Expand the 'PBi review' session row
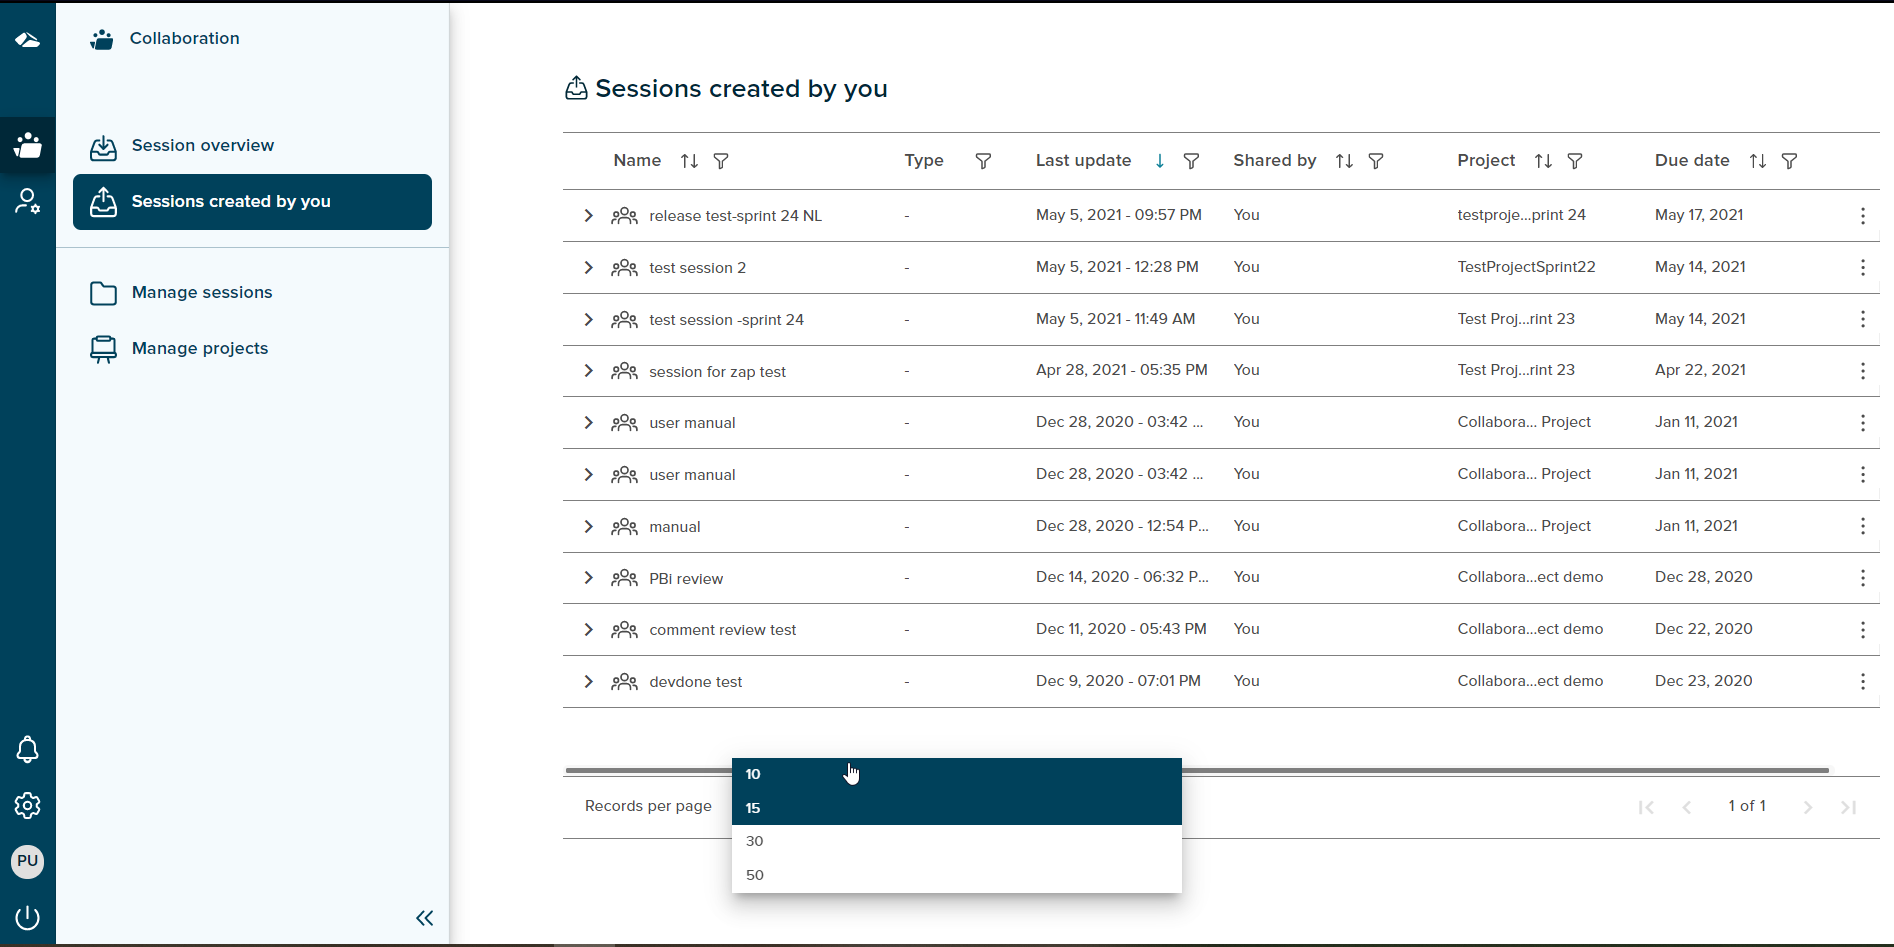The height and width of the screenshot is (947, 1894). [x=588, y=578]
